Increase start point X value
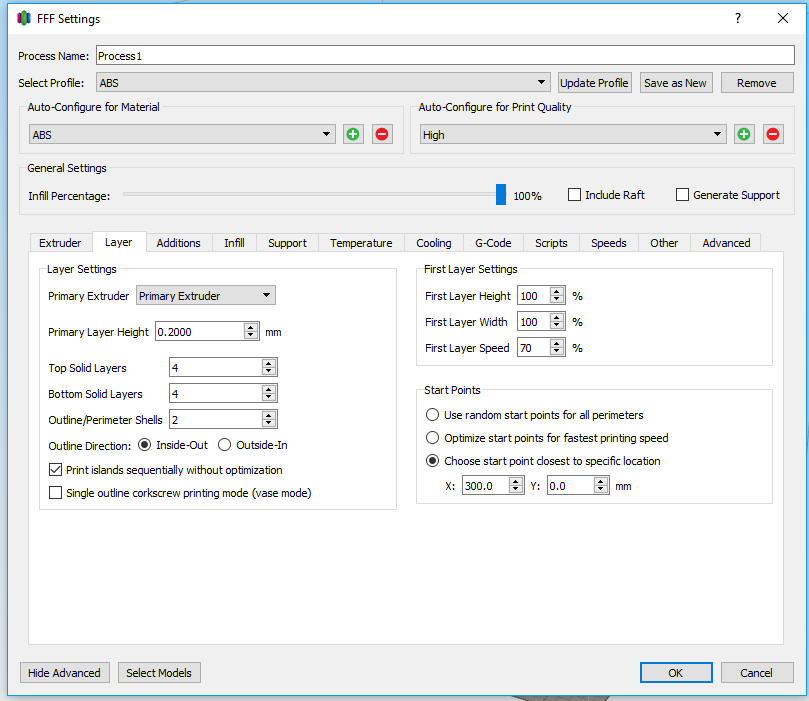This screenshot has height=701, width=809. tap(515, 481)
